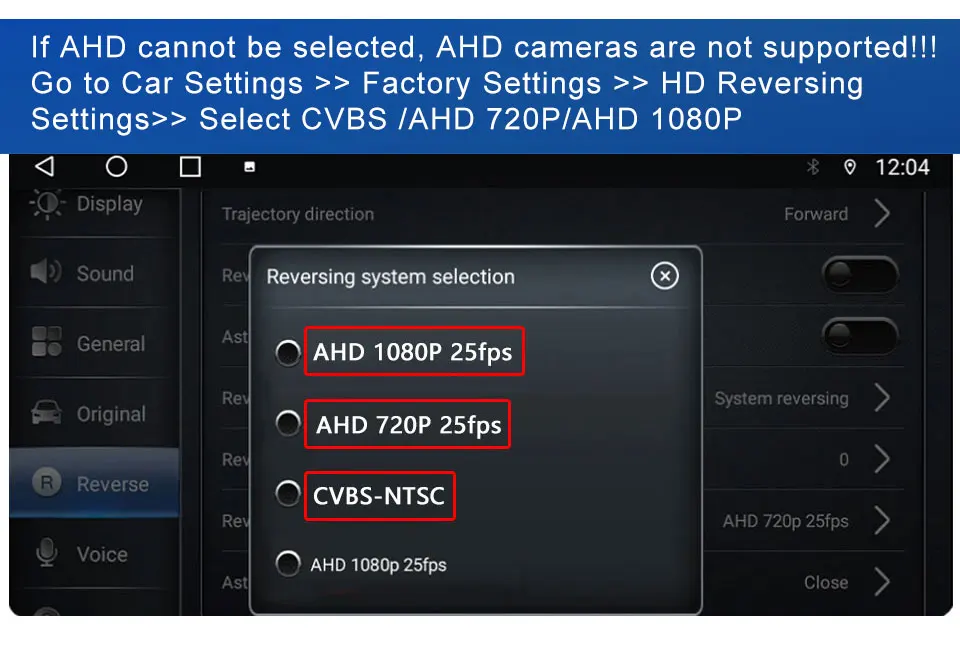The width and height of the screenshot is (960, 653).
Task: Open Display settings brightness icon
Action: tap(47, 204)
